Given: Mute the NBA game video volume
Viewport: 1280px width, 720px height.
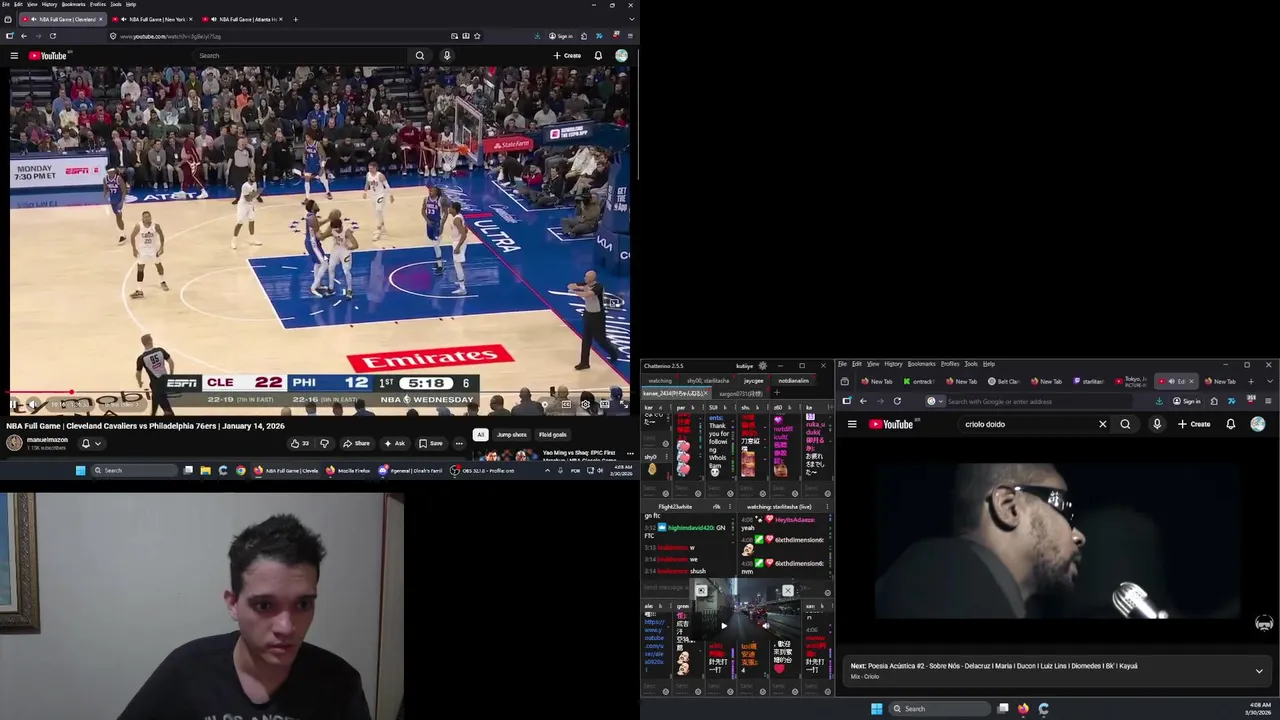Looking at the screenshot, I should point(33,404).
